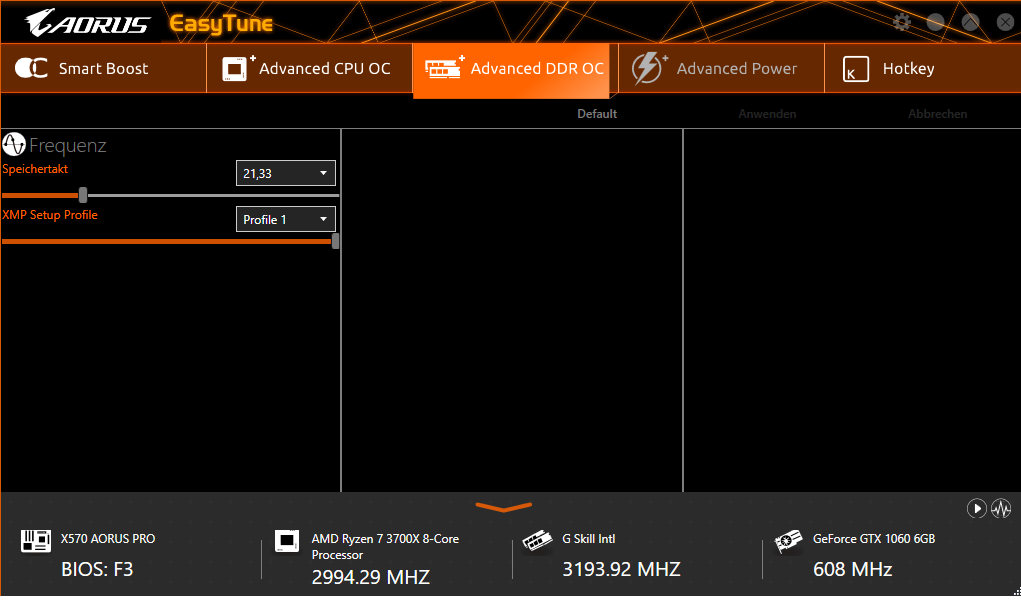Click the XMP Setup Profile slider handle
Screen dimensions: 1021x601
click(335, 241)
